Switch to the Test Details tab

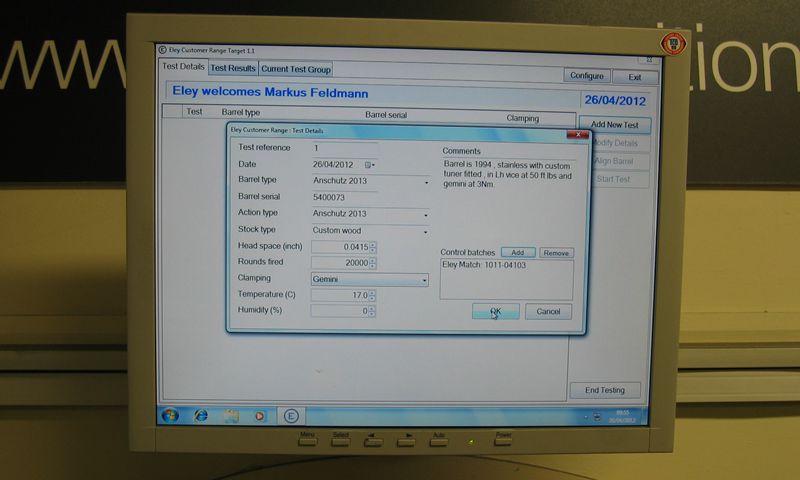183,66
